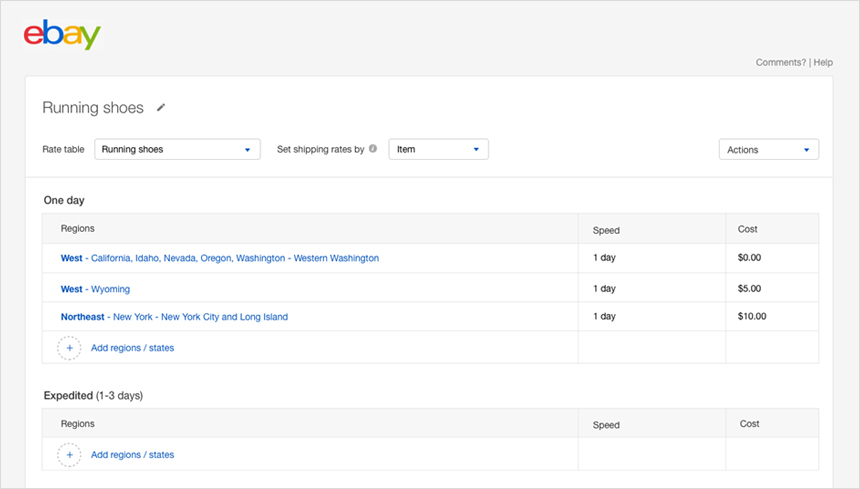860x489 pixels.
Task: Click the Expedited (1-3 days) heading
Action: click(x=93, y=396)
